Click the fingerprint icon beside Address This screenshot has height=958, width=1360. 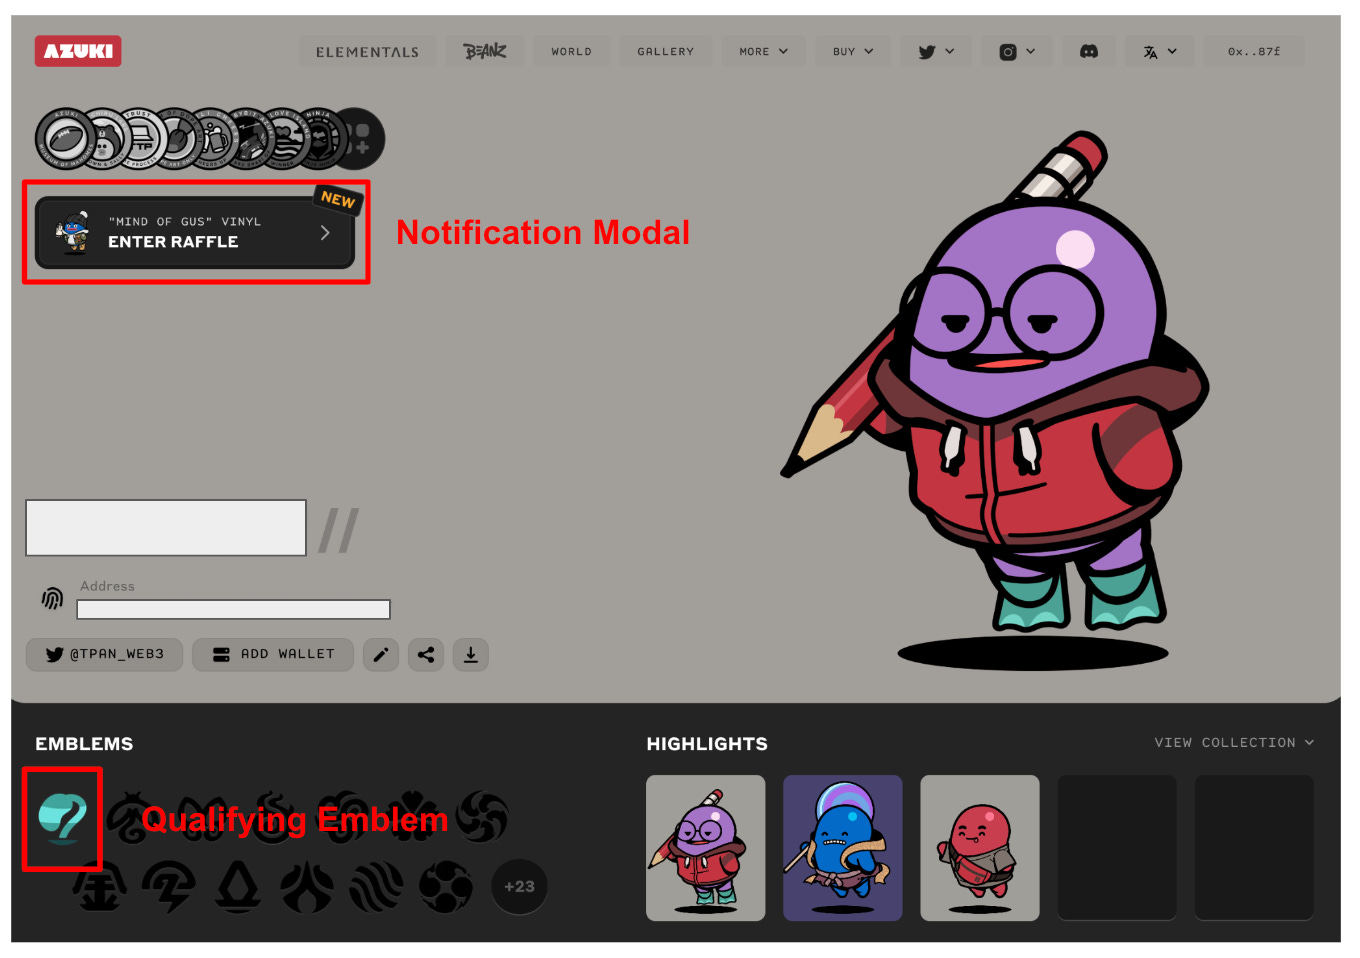click(x=52, y=598)
